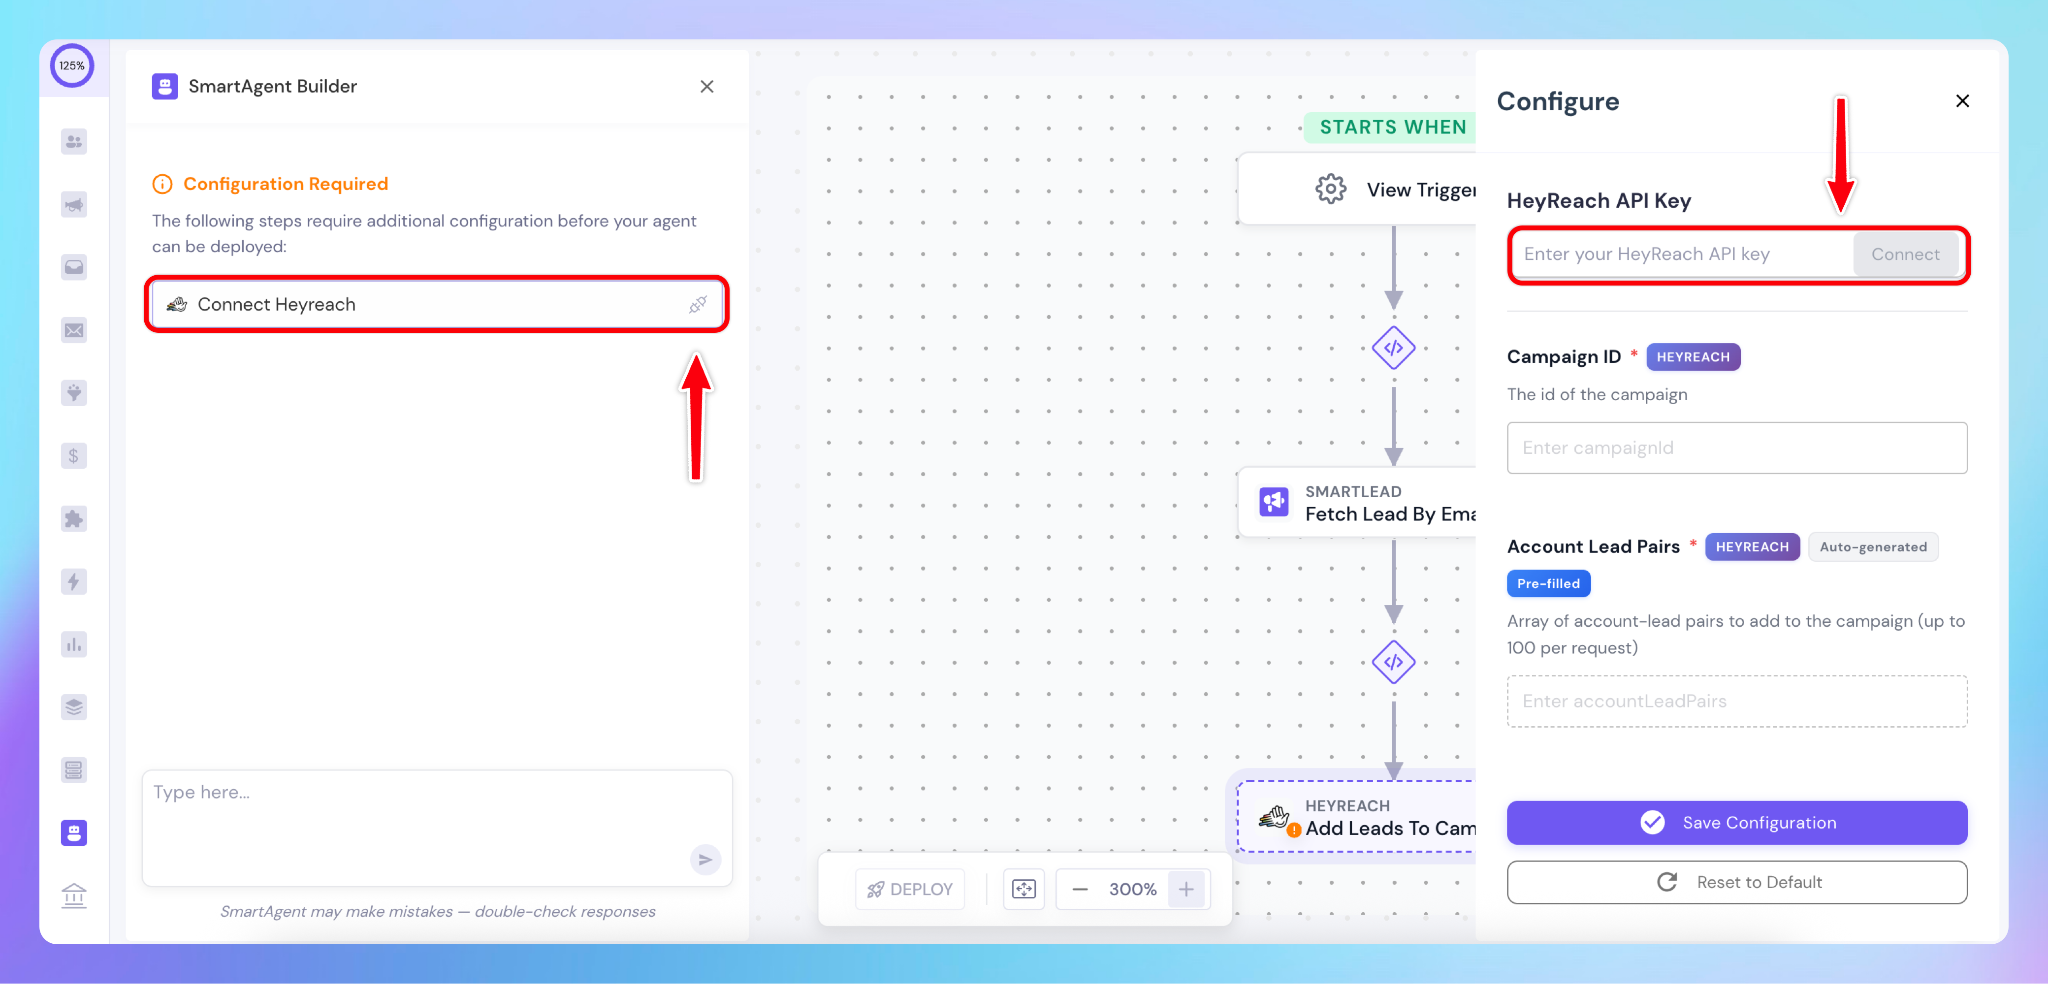
Task: Open the email envelope sidebar icon
Action: 74,330
